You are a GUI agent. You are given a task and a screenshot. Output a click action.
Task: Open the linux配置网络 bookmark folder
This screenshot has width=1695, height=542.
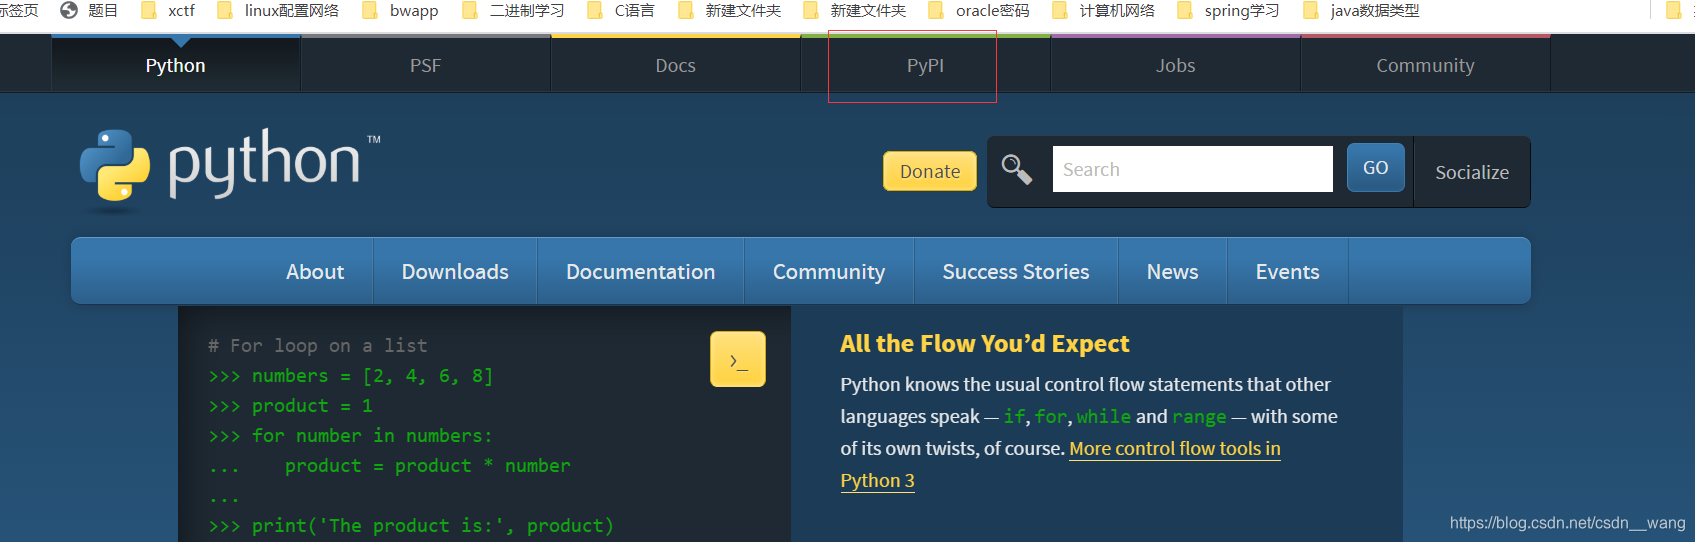click(277, 11)
